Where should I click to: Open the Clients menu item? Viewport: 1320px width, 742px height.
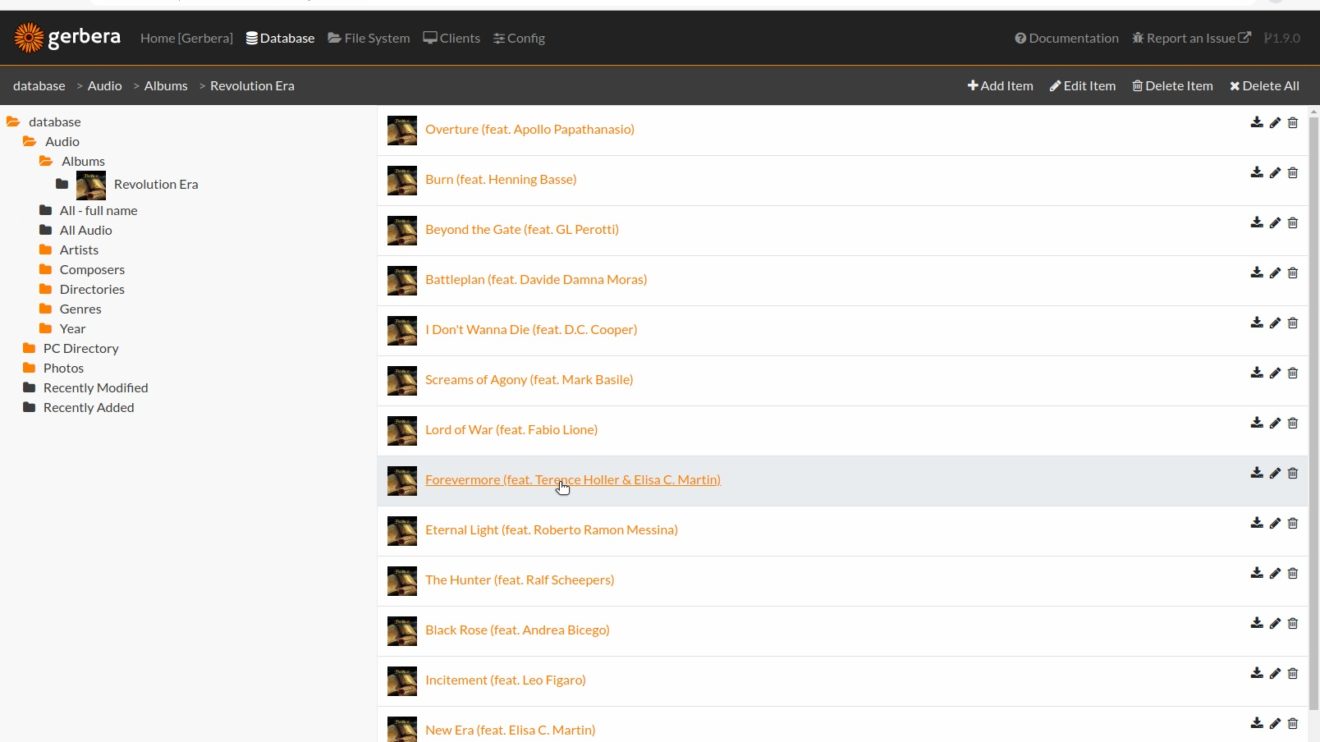pos(451,38)
